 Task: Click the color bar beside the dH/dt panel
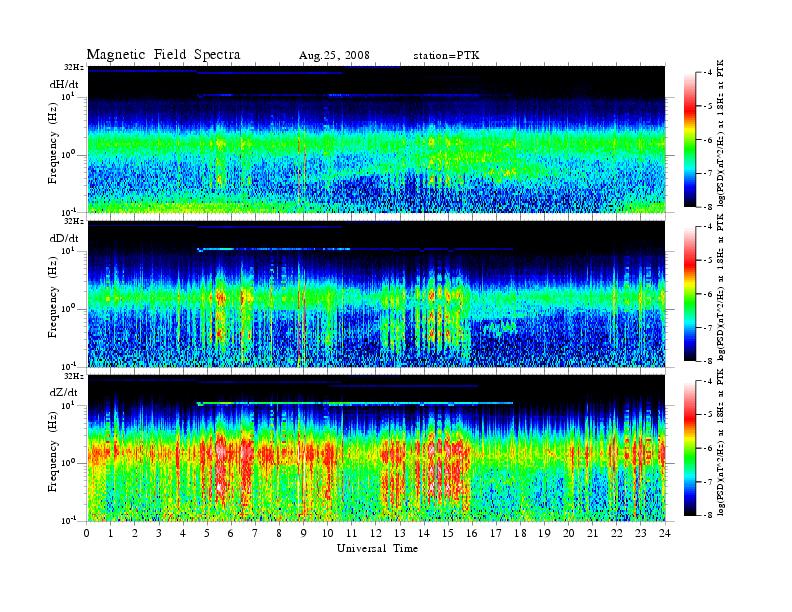tap(690, 140)
